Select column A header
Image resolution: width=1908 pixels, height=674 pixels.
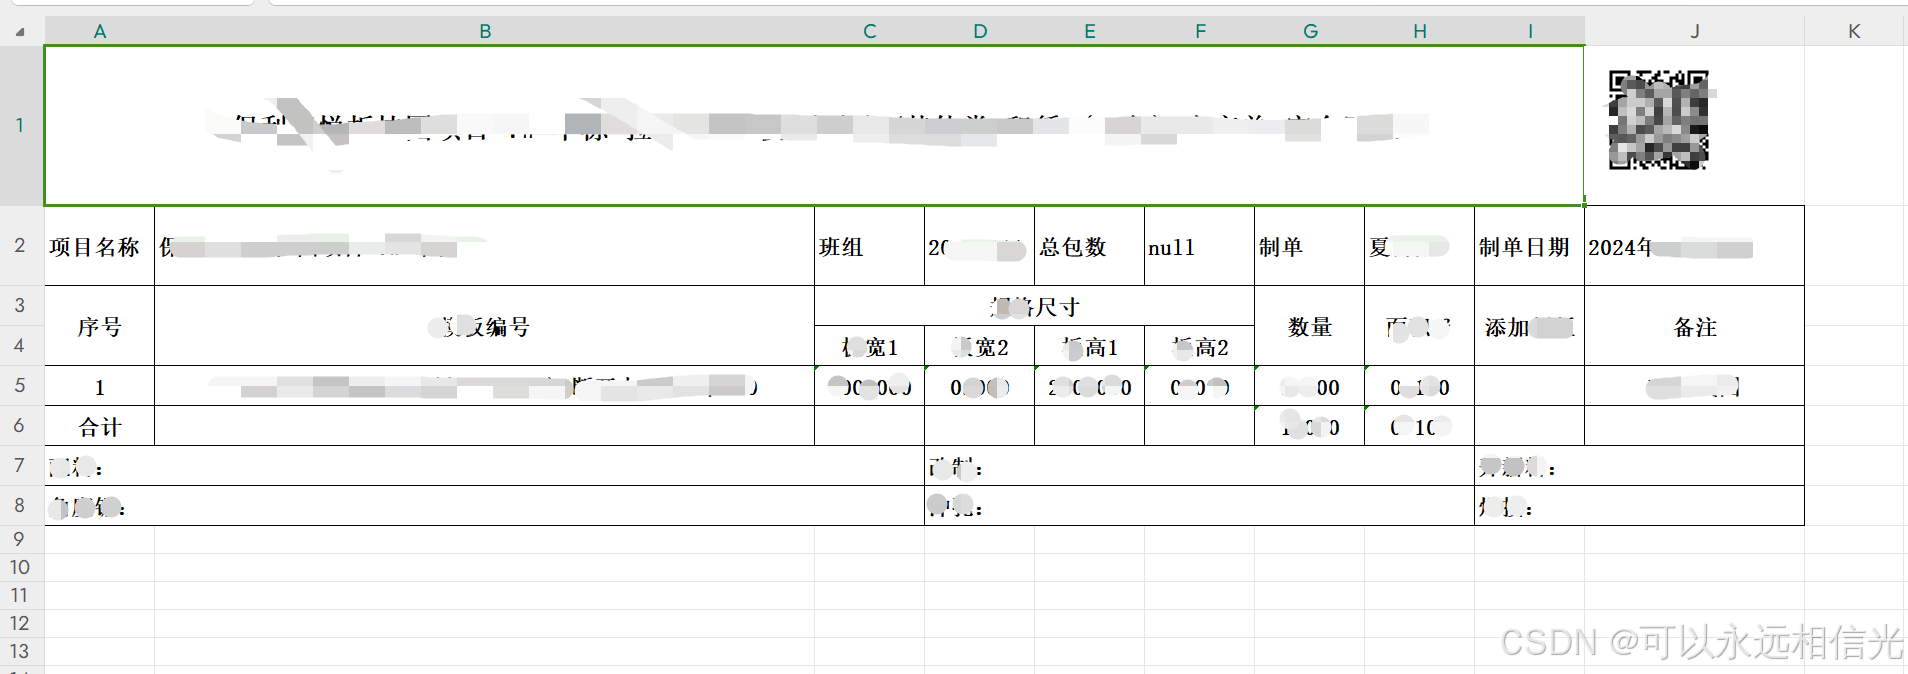(x=100, y=31)
